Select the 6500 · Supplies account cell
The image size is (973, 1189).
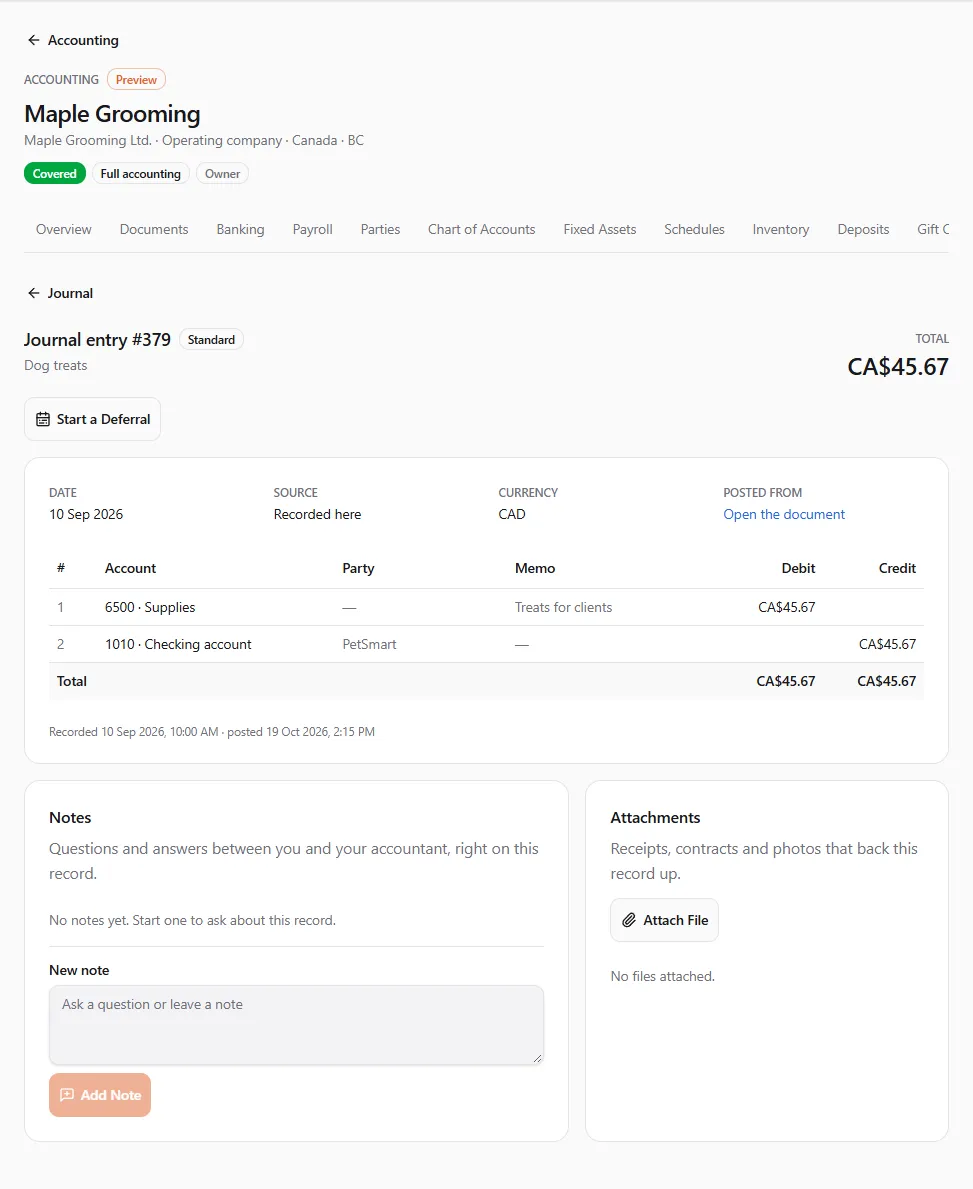150,607
